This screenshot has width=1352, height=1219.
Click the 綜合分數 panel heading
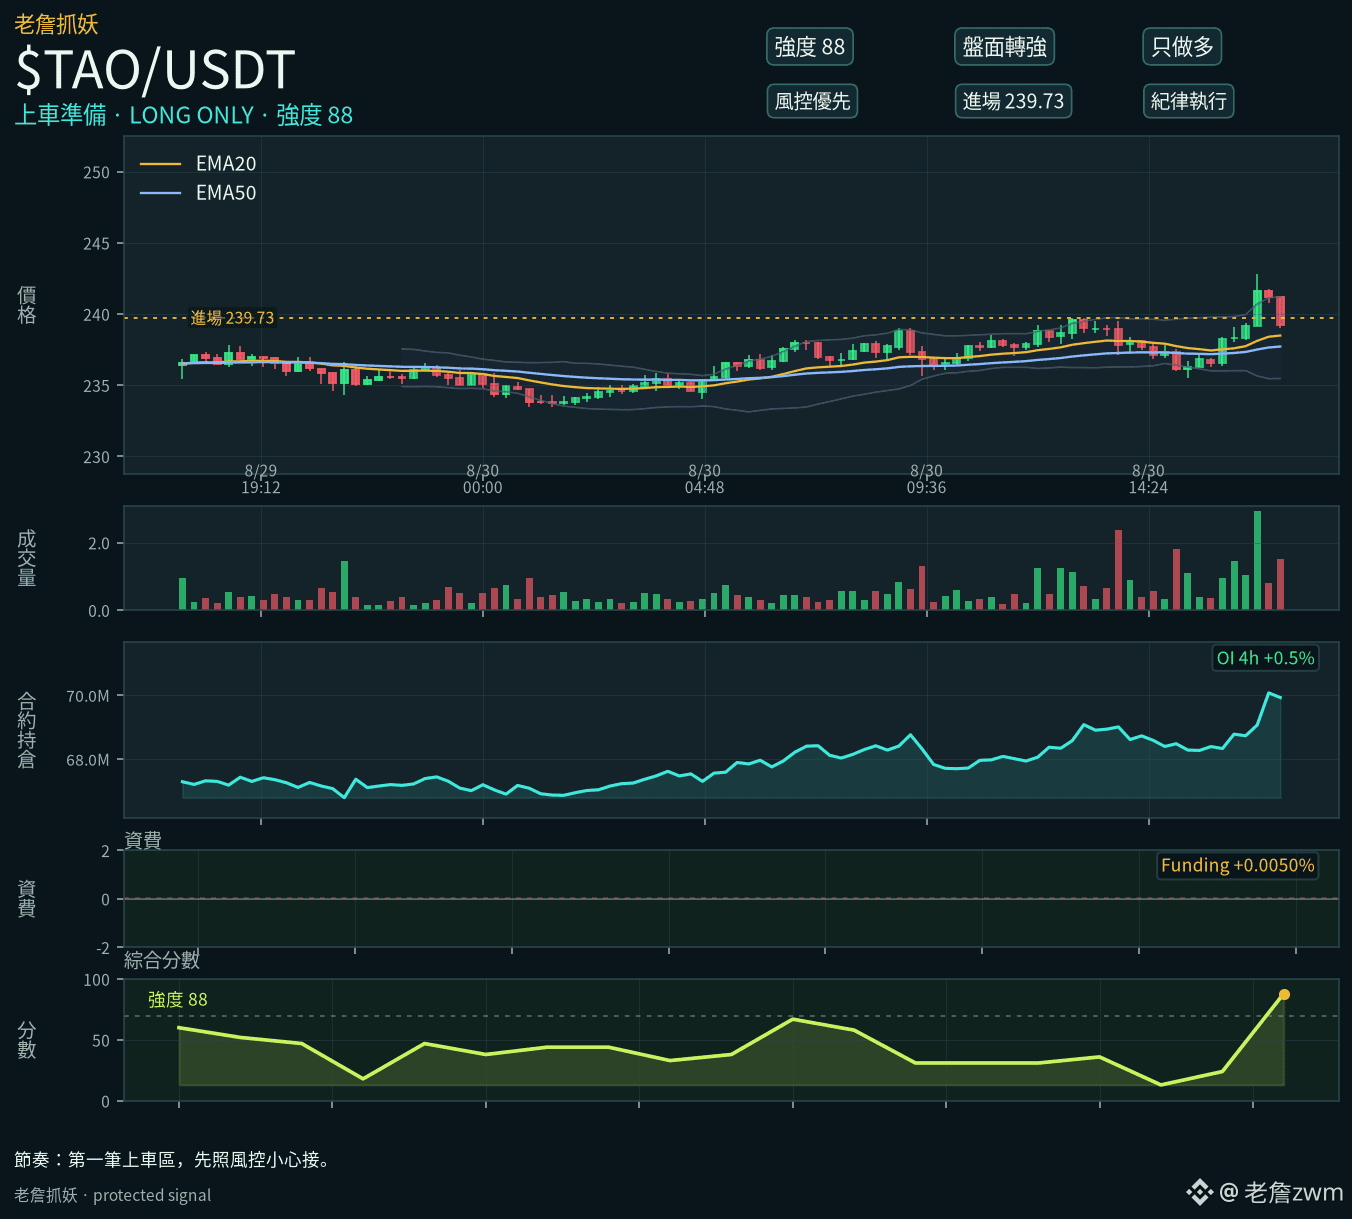pos(162,960)
